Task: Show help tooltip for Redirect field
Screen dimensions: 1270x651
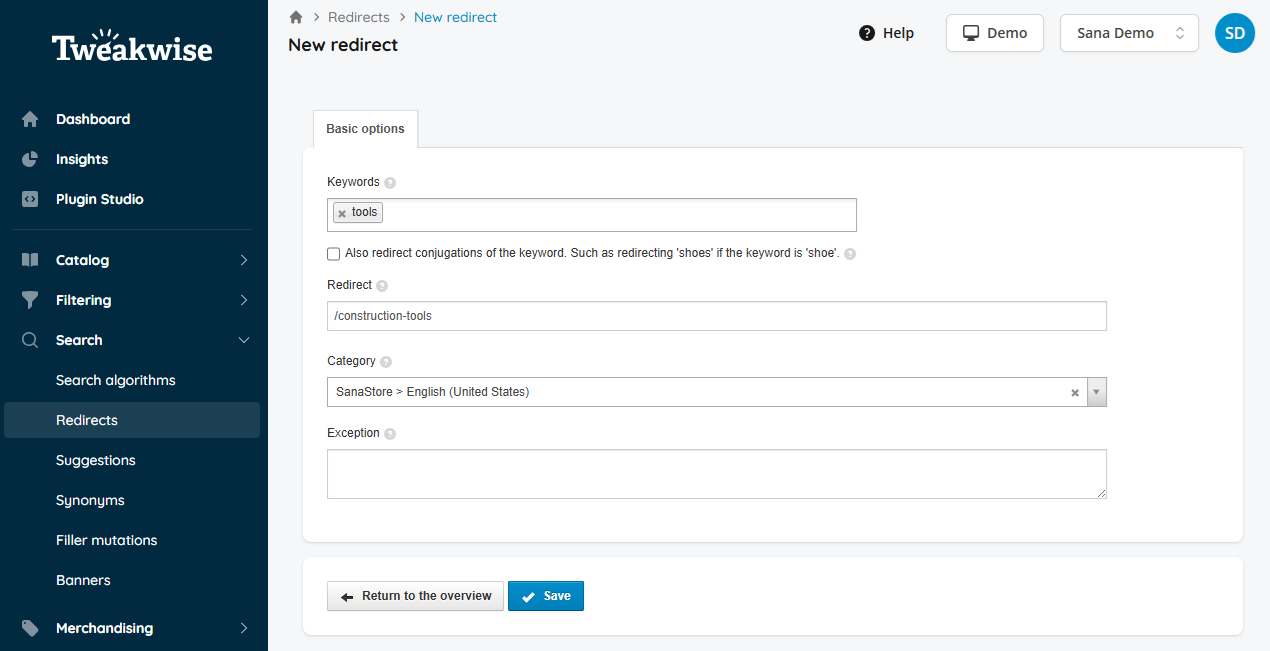Action: click(382, 286)
